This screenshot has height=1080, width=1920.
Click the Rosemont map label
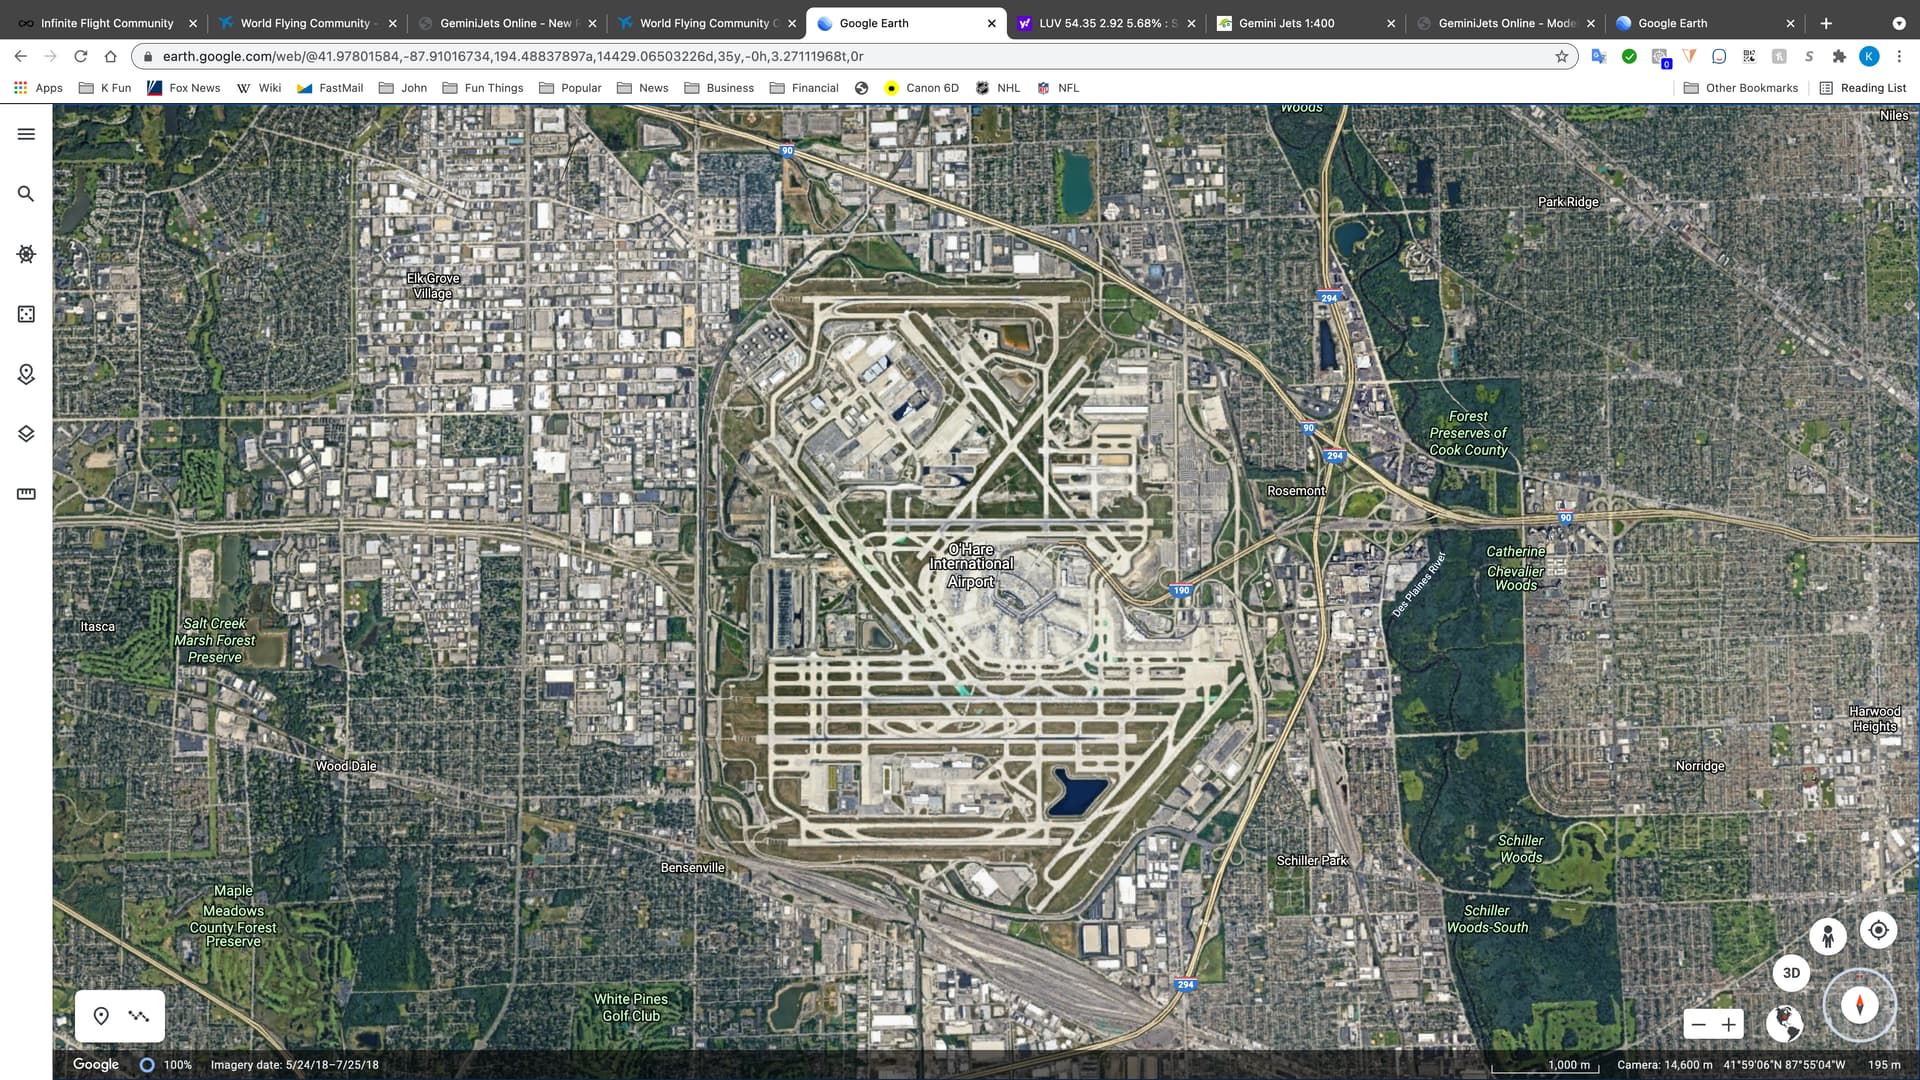tap(1296, 490)
